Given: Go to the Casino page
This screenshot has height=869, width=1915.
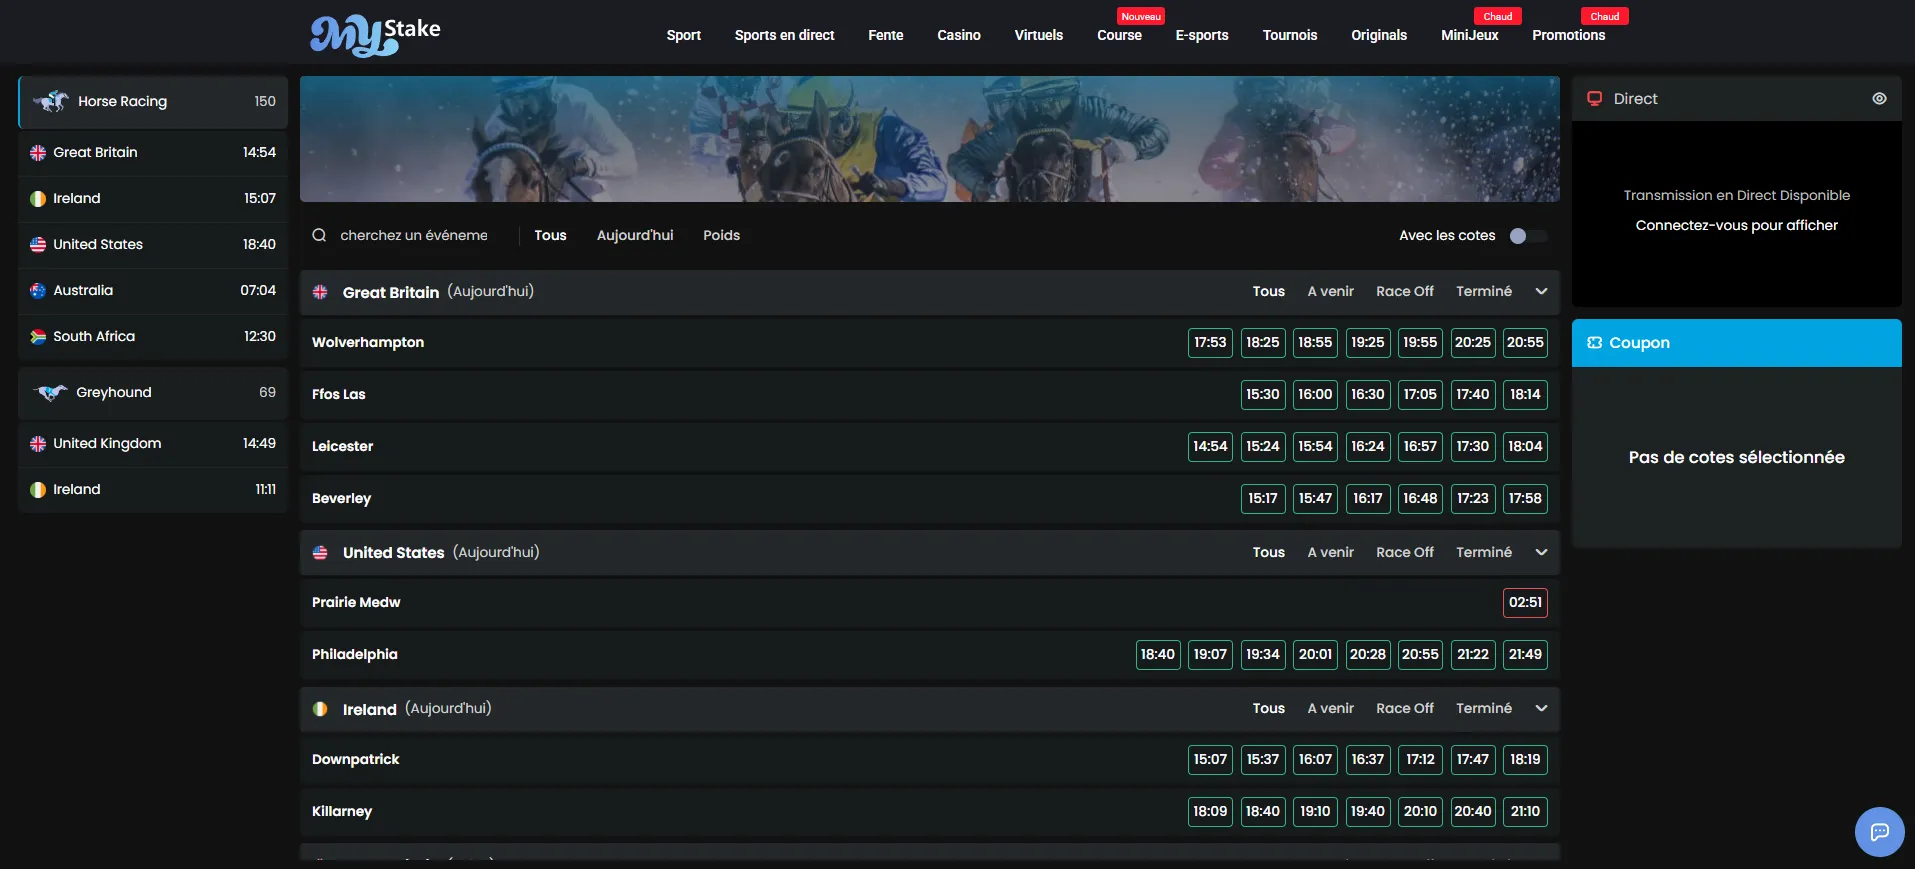Looking at the screenshot, I should click(x=959, y=35).
